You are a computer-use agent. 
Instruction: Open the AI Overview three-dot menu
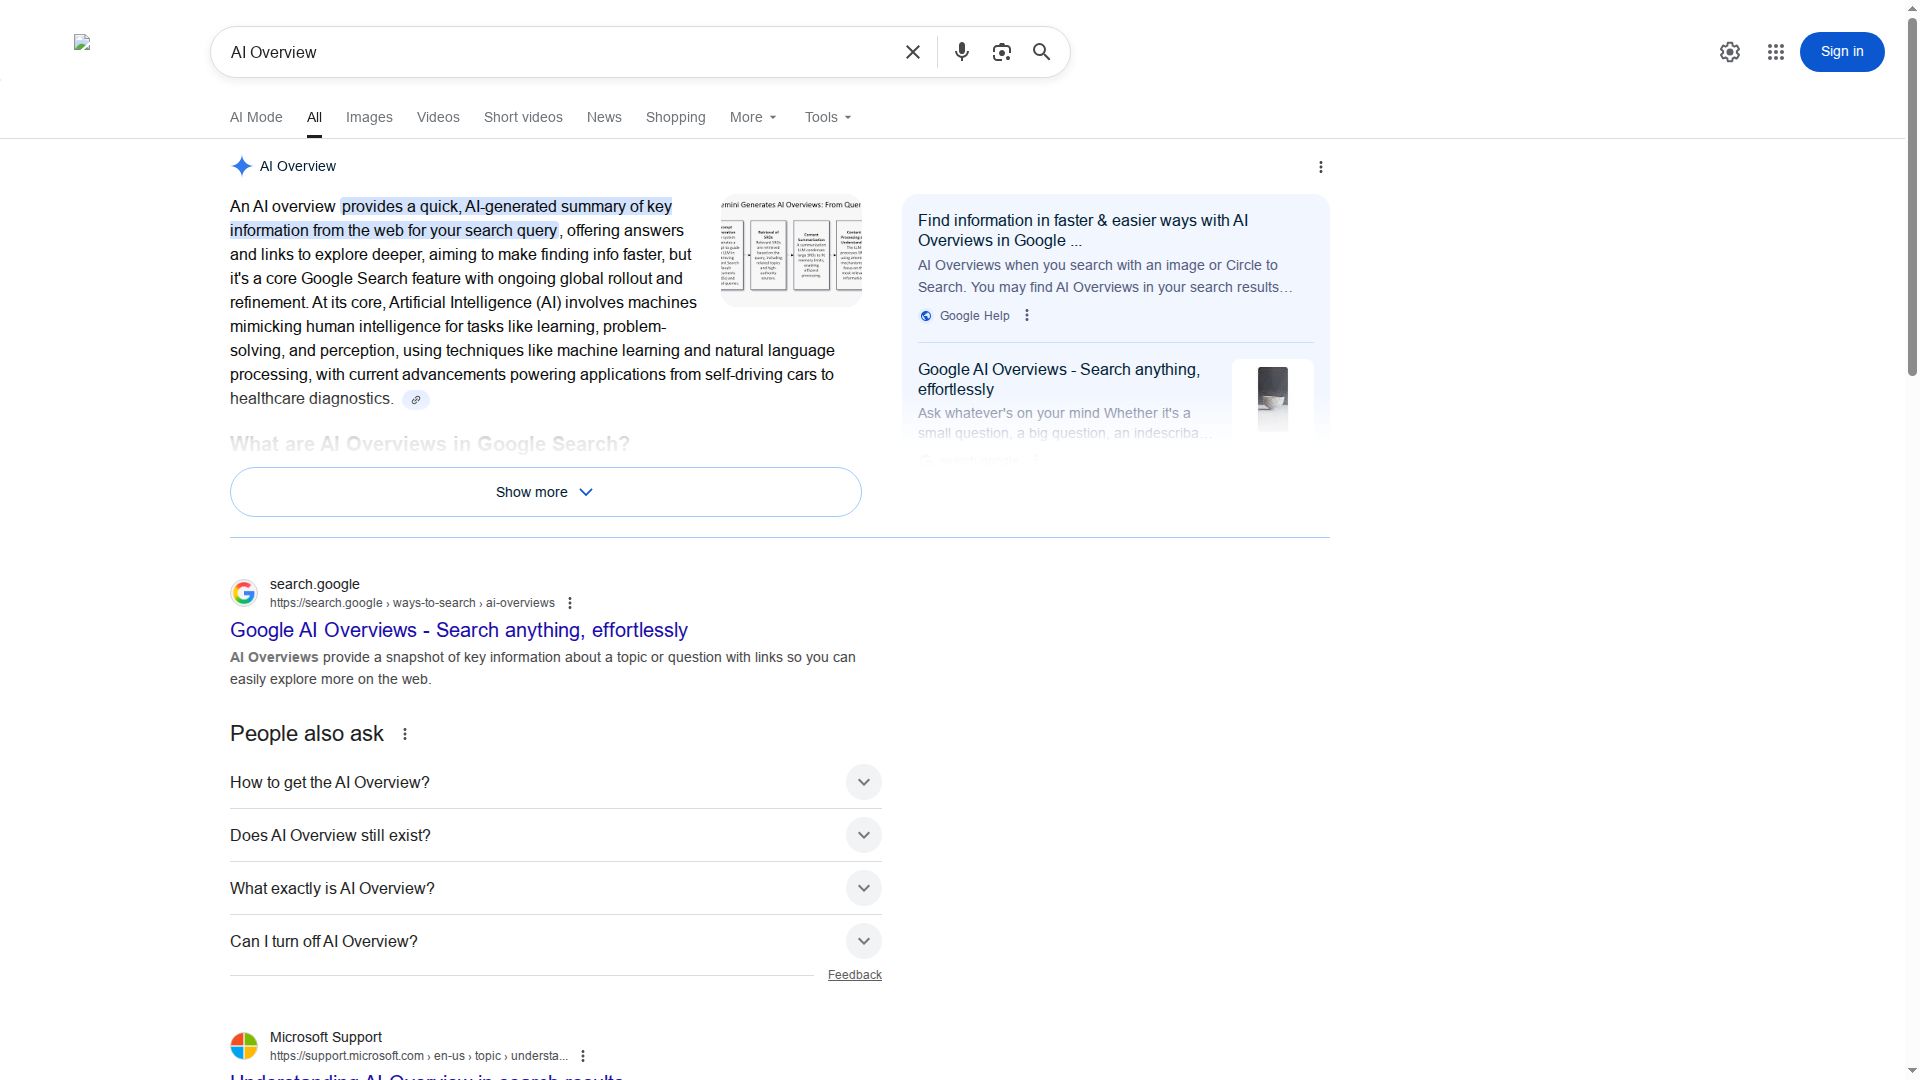pos(1321,166)
